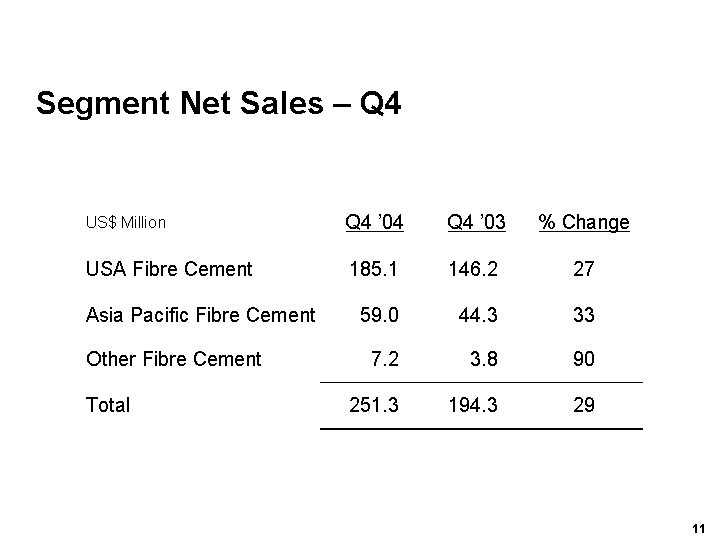Click the Q4 '03 column header

click(477, 222)
